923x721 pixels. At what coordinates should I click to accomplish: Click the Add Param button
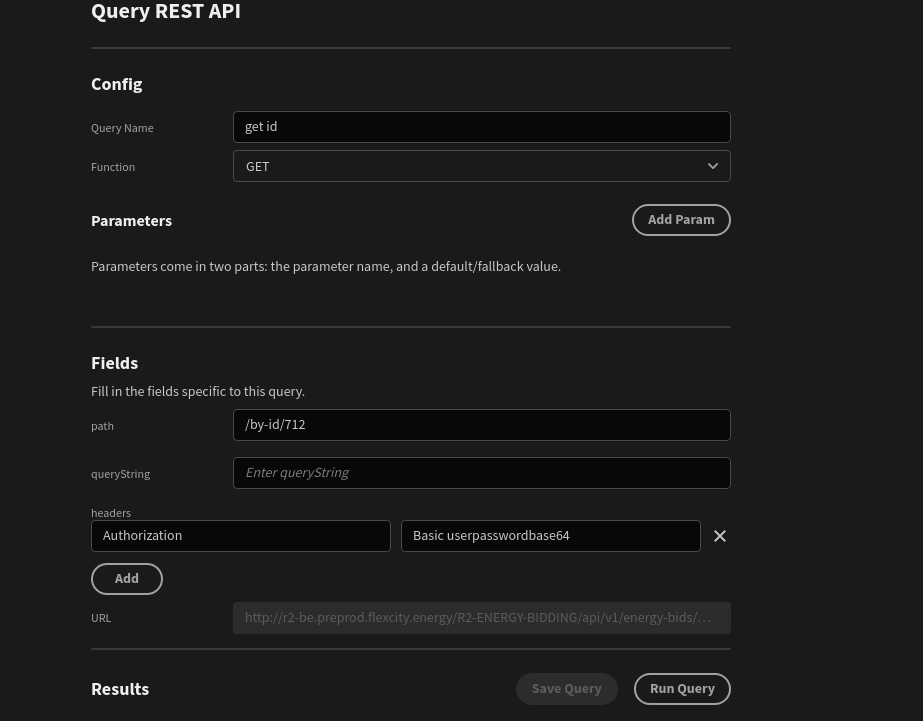681,220
